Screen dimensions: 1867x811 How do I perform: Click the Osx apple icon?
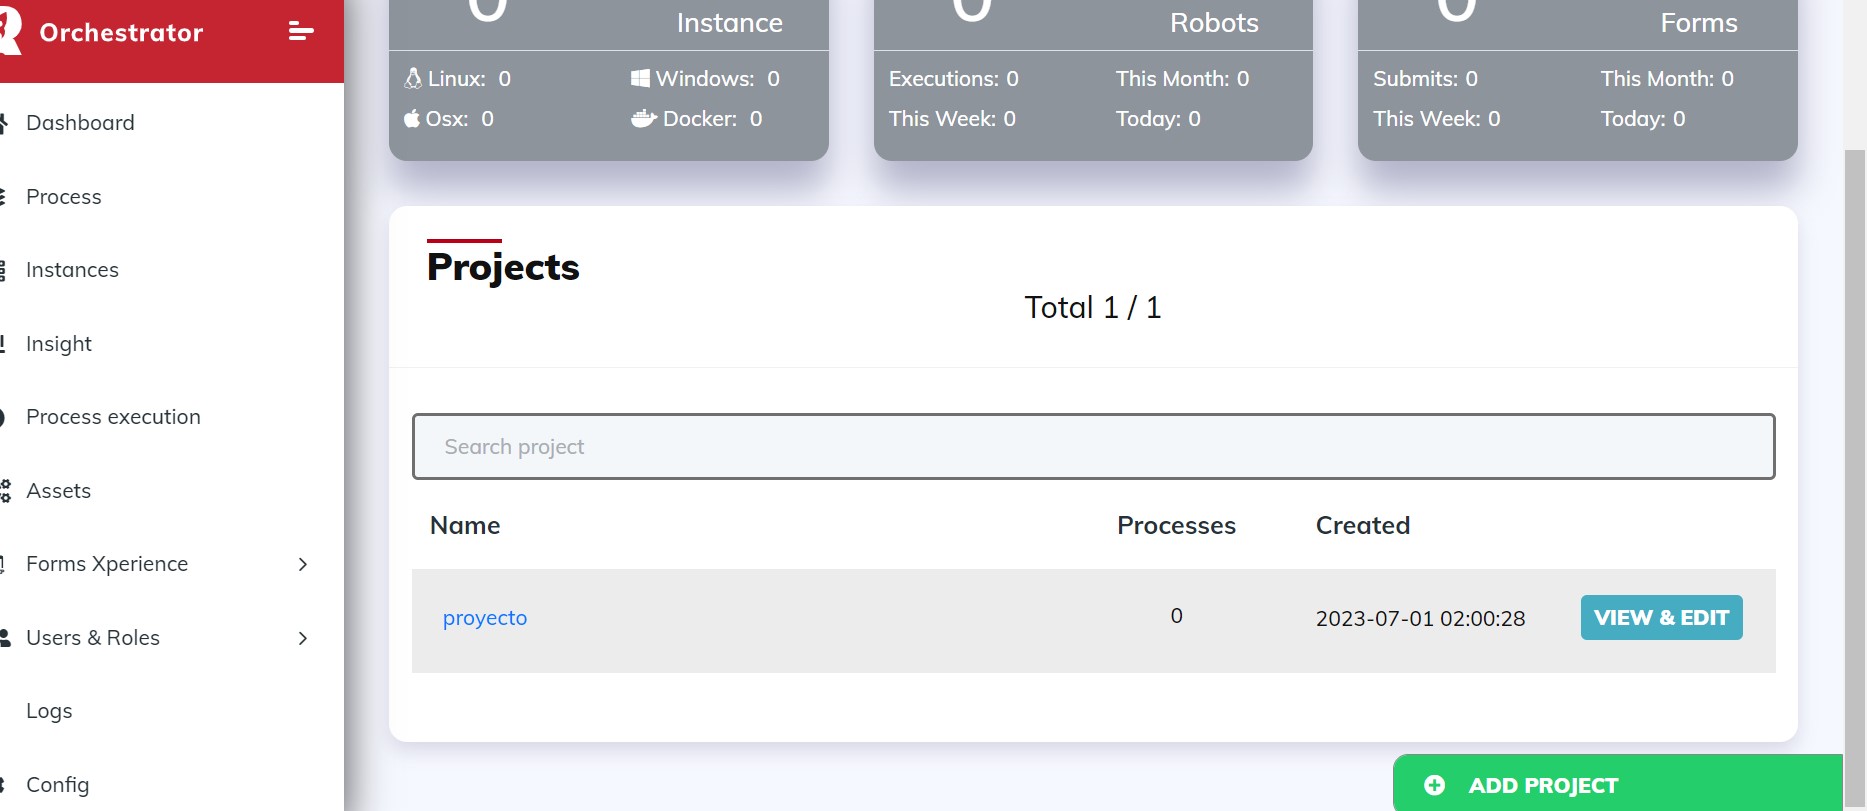click(x=412, y=119)
